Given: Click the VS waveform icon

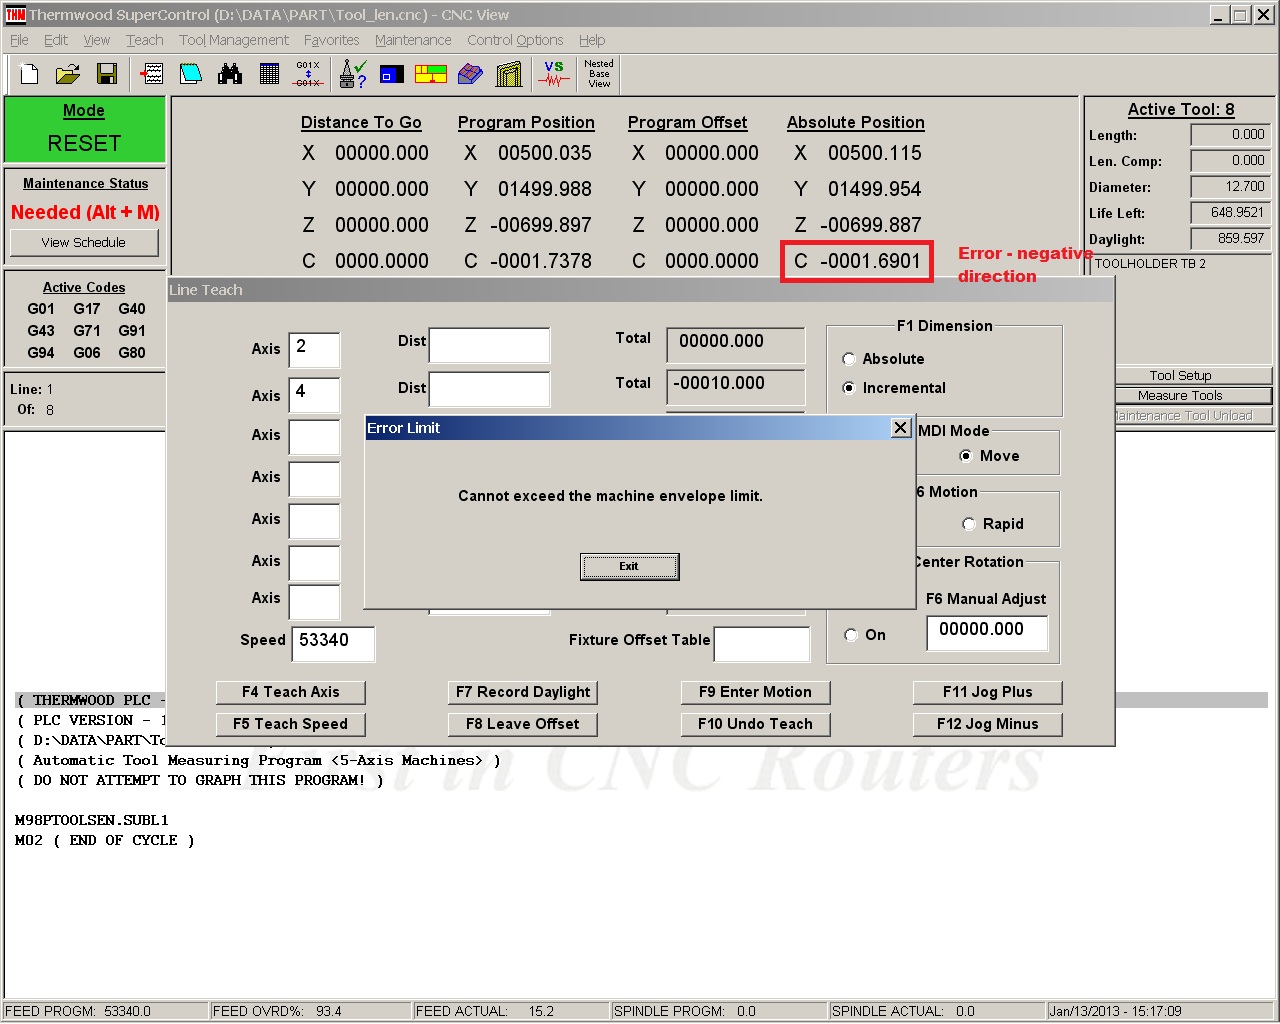Looking at the screenshot, I should (553, 74).
